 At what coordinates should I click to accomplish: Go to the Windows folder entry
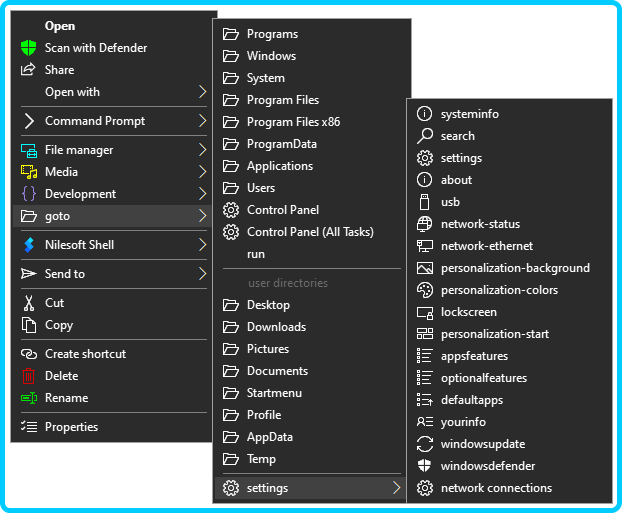(x=310, y=56)
